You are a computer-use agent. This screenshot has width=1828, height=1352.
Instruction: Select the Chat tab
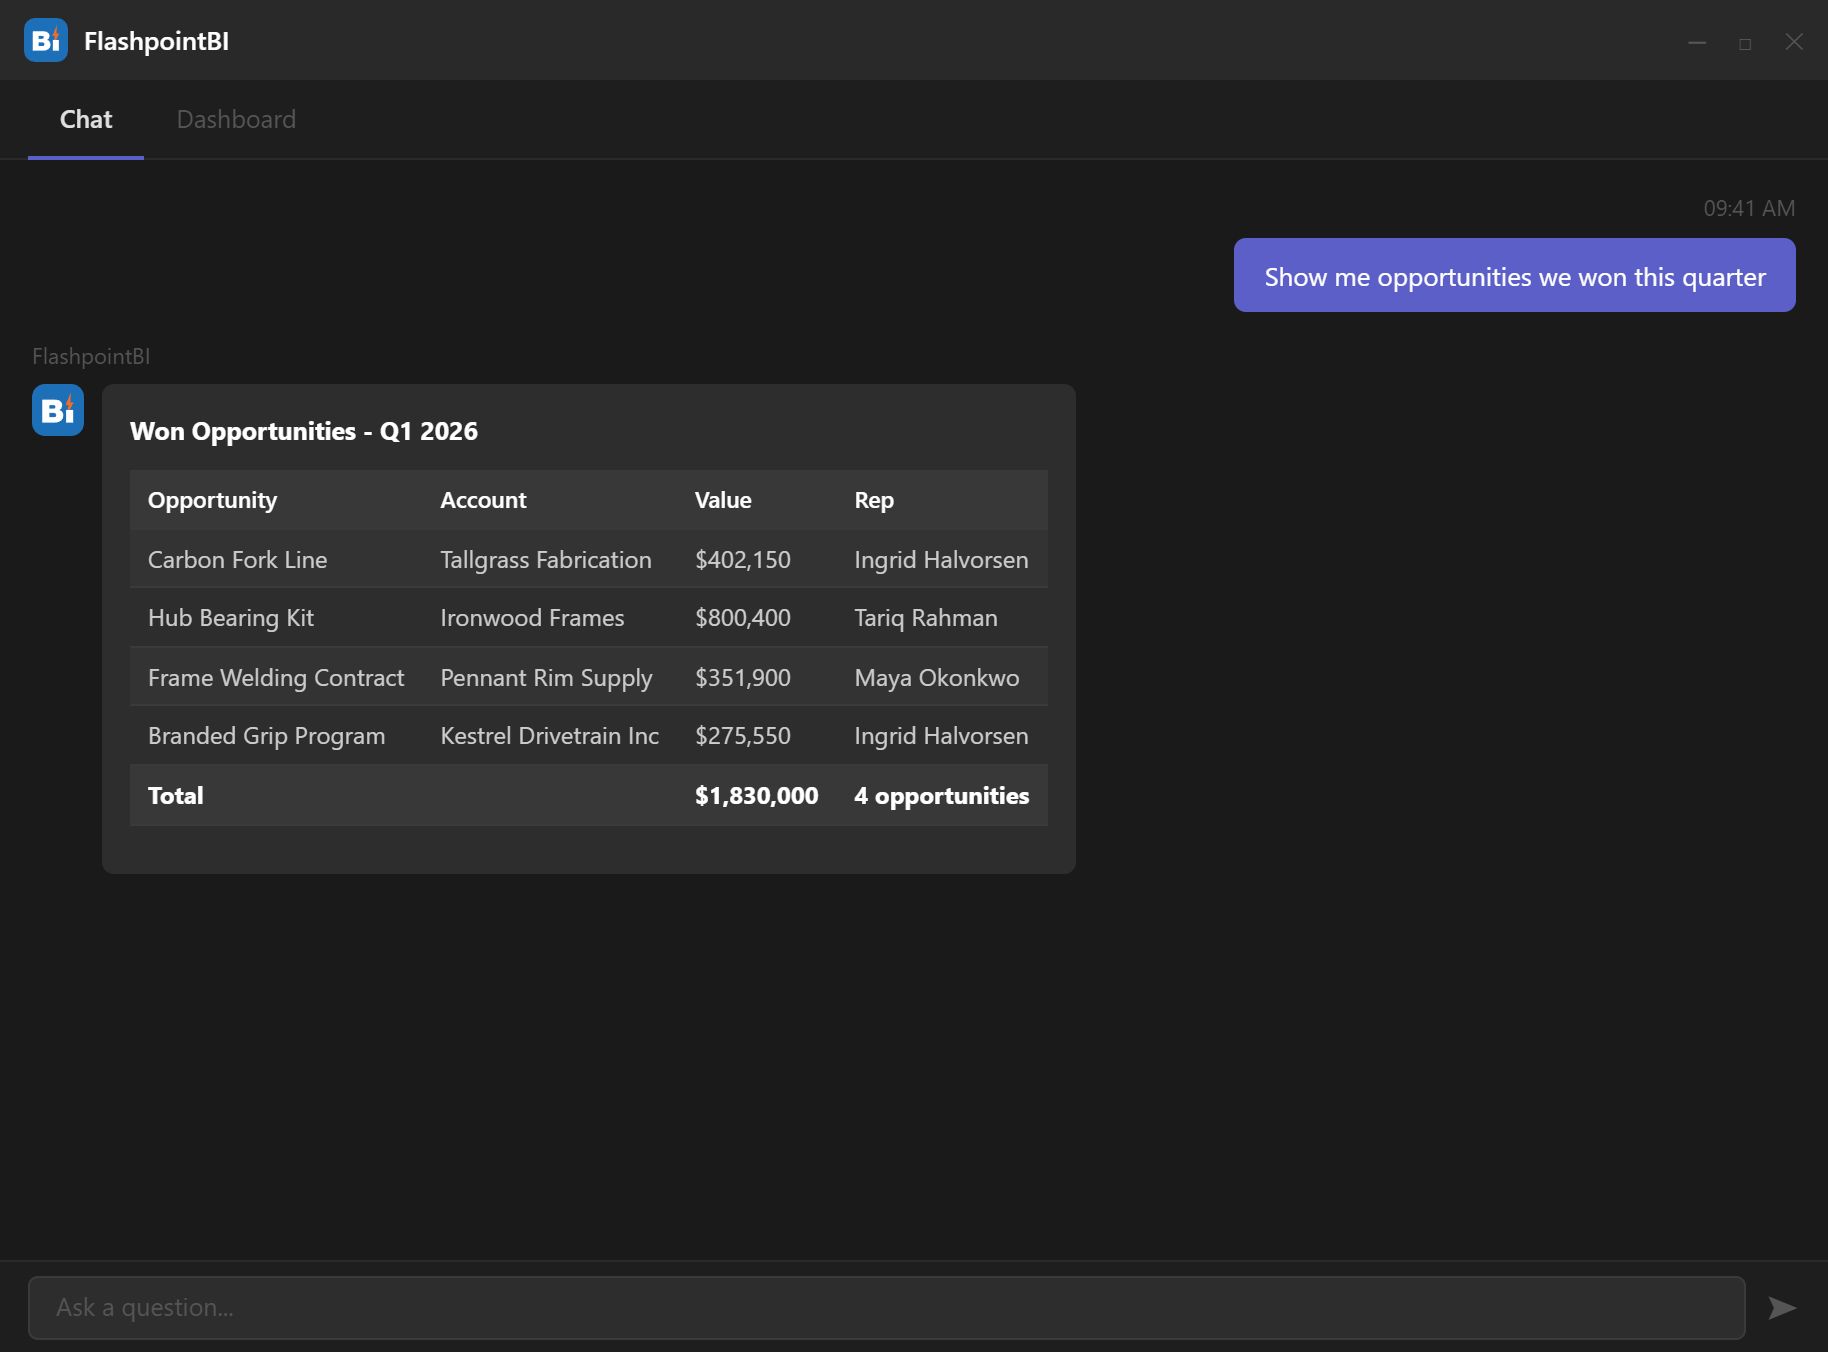click(x=86, y=119)
